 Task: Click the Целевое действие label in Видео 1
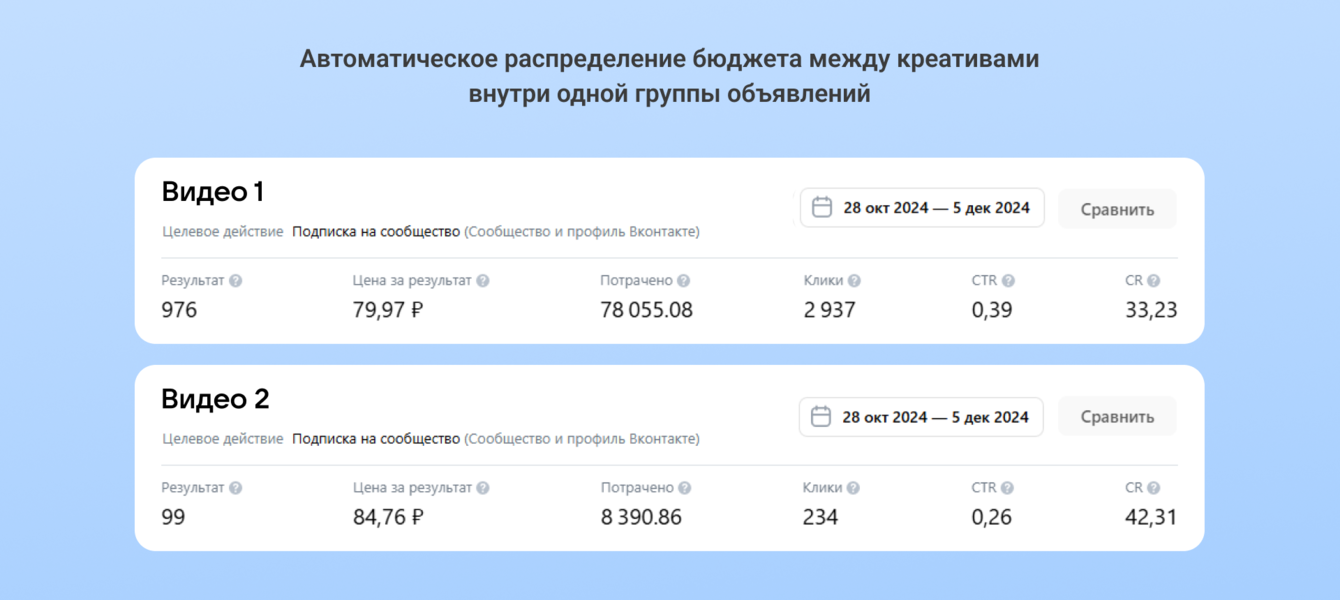222,232
